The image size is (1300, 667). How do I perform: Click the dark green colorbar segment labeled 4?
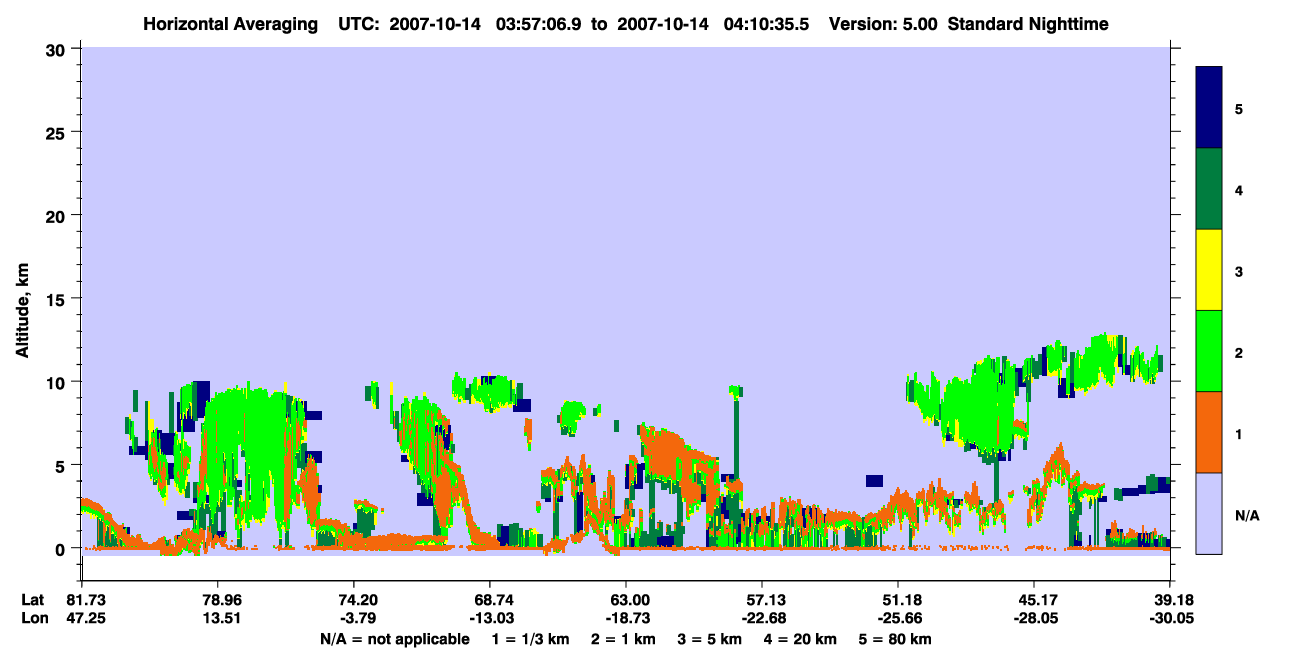1209,189
